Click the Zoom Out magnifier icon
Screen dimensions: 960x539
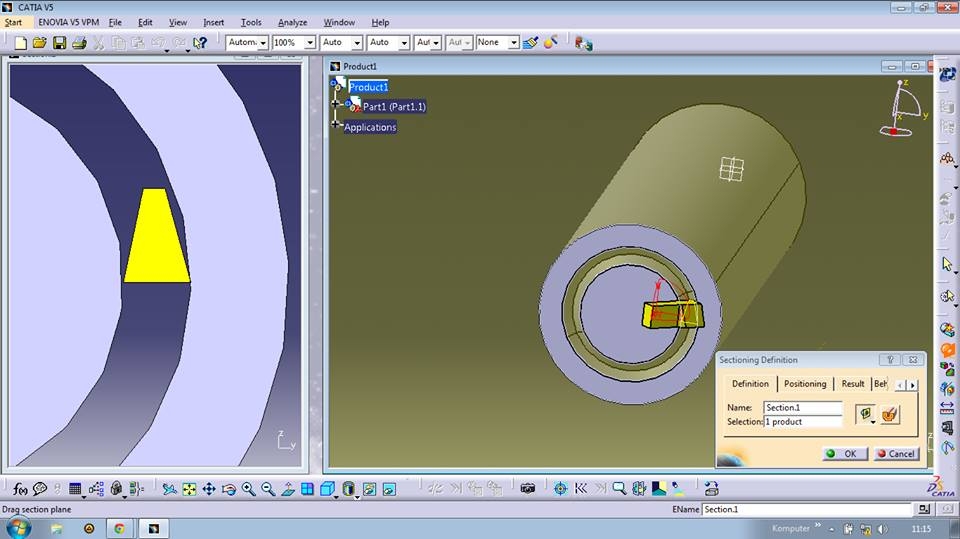coord(268,489)
